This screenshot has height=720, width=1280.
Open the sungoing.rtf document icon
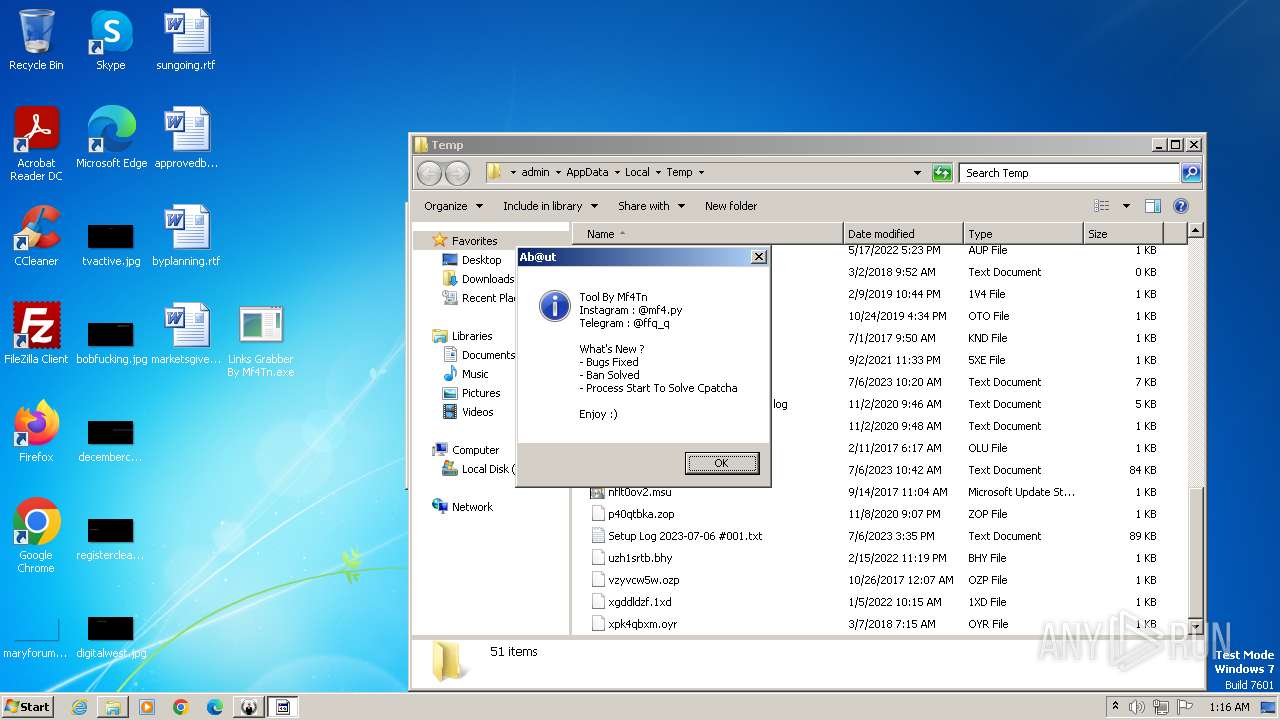[x=186, y=40]
